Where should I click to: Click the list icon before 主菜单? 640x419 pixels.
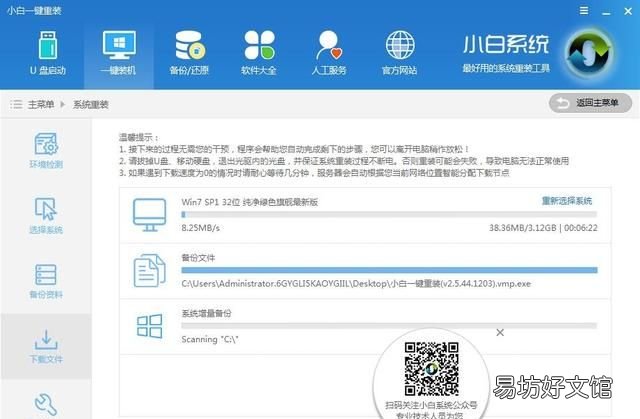16,104
